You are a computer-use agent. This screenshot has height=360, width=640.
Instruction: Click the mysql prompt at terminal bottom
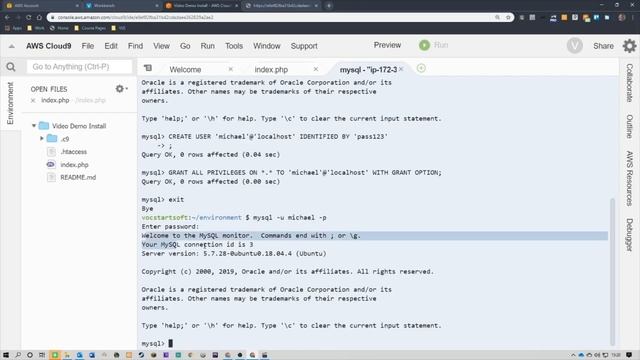[153, 344]
